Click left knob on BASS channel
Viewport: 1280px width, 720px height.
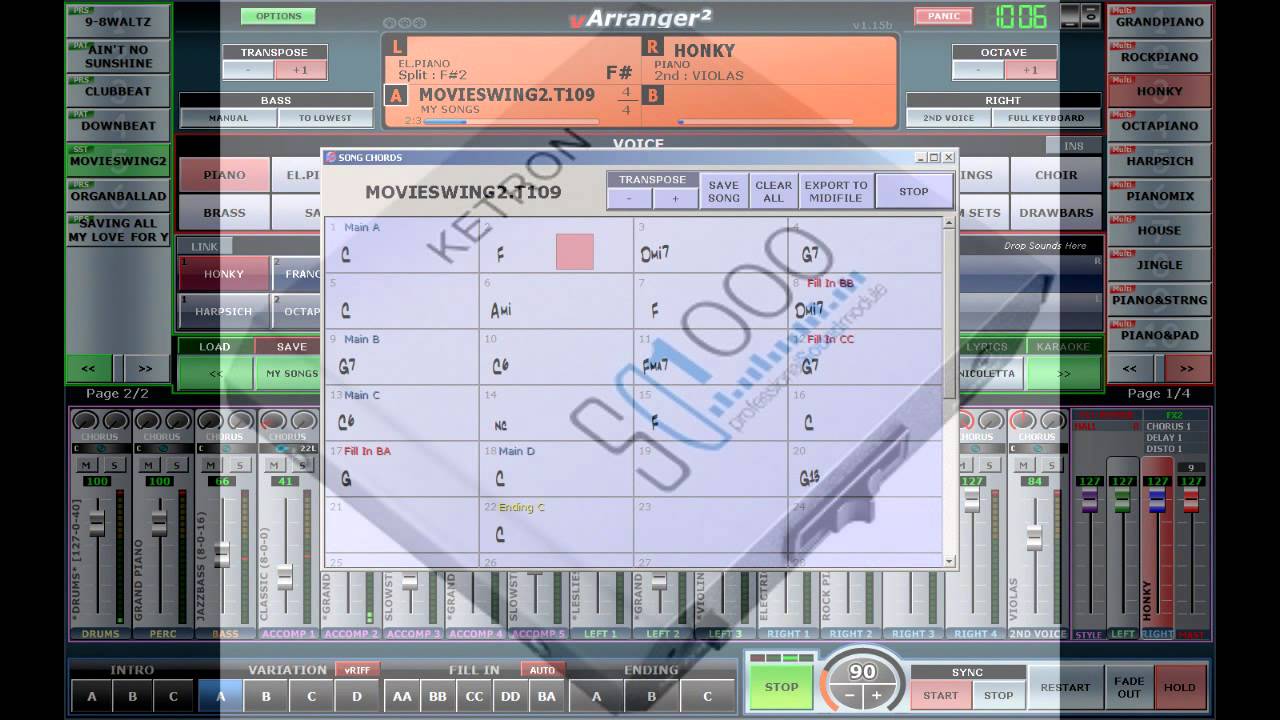pyautogui.click(x=210, y=421)
